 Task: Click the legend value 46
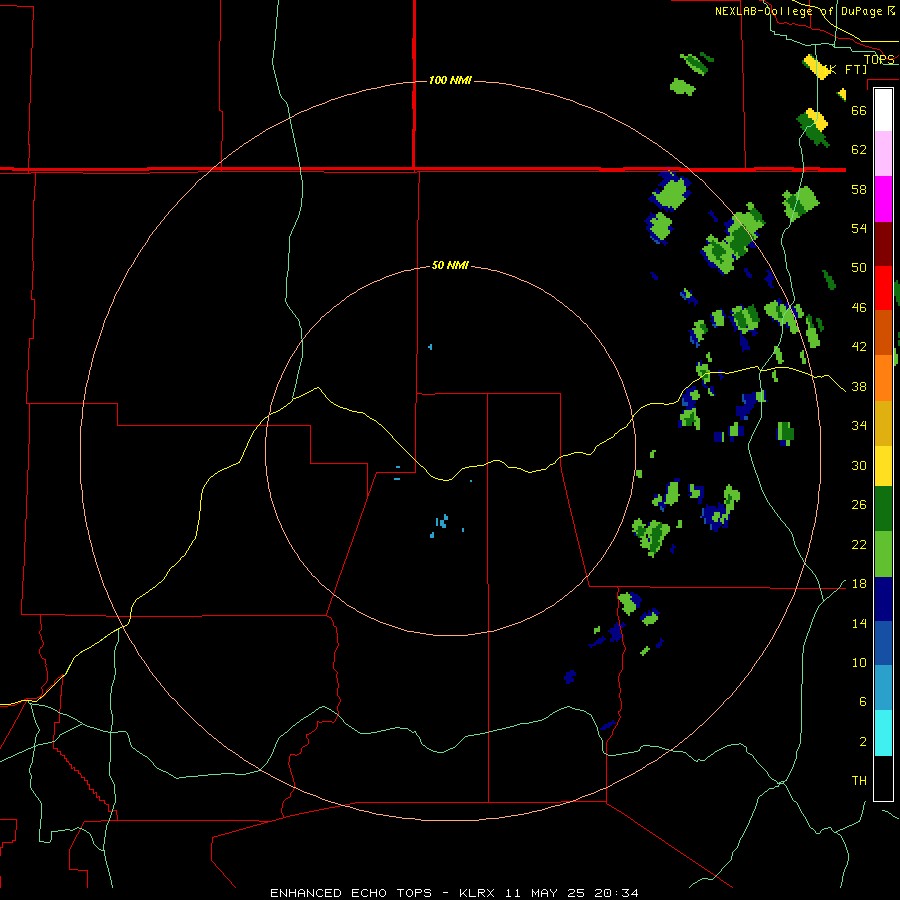tap(859, 308)
